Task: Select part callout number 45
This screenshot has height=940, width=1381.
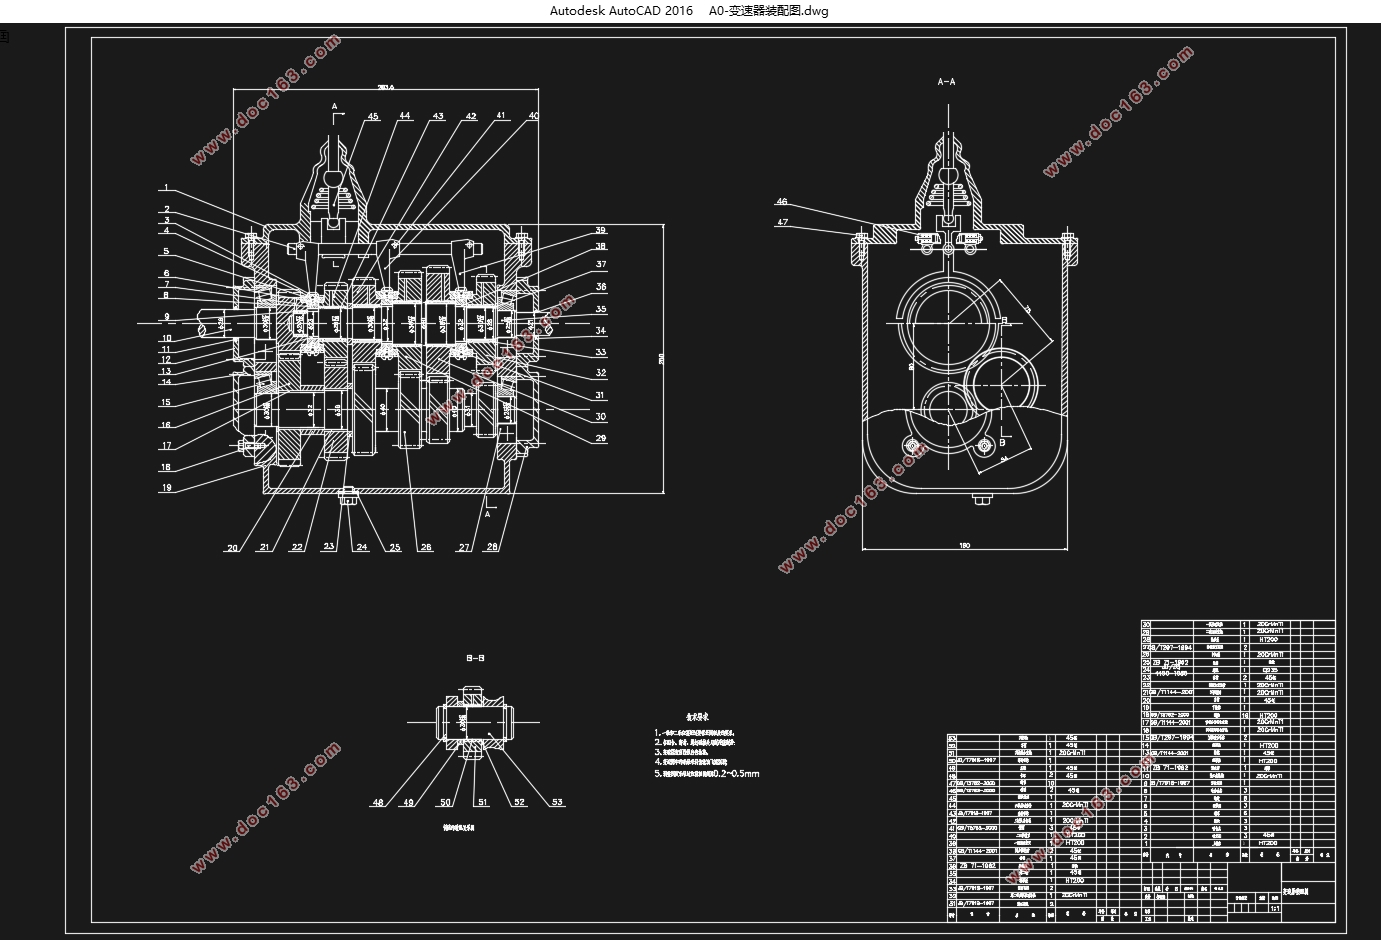Action: click(373, 117)
